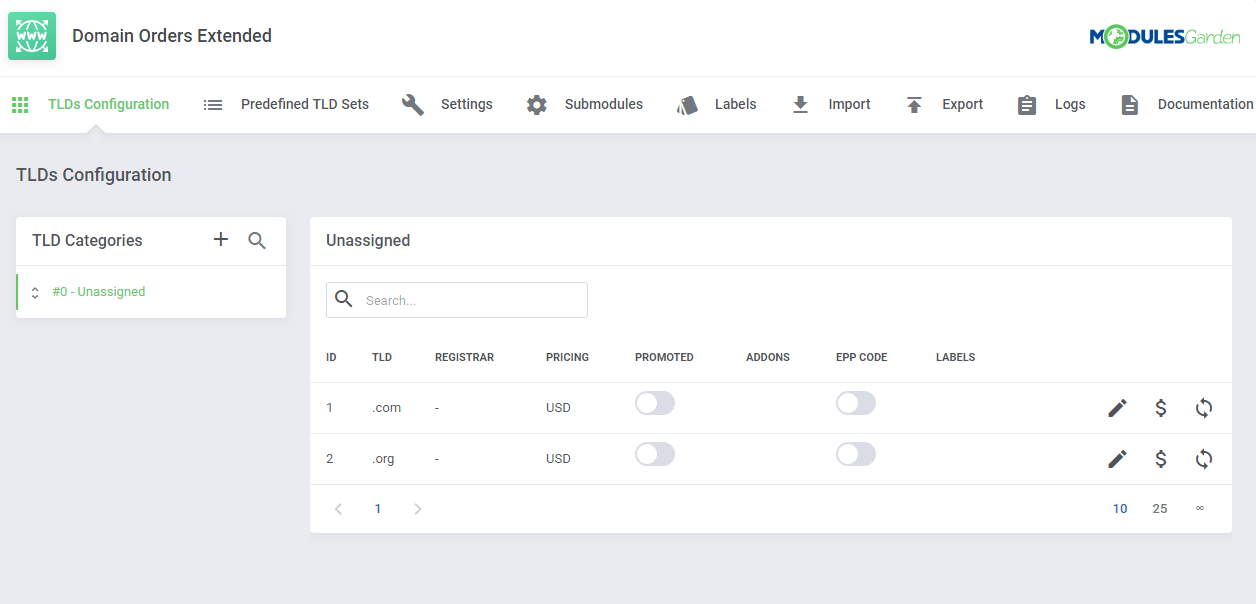Click the ID 1 link for .com
Viewport: 1256px width, 604px height.
click(330, 408)
